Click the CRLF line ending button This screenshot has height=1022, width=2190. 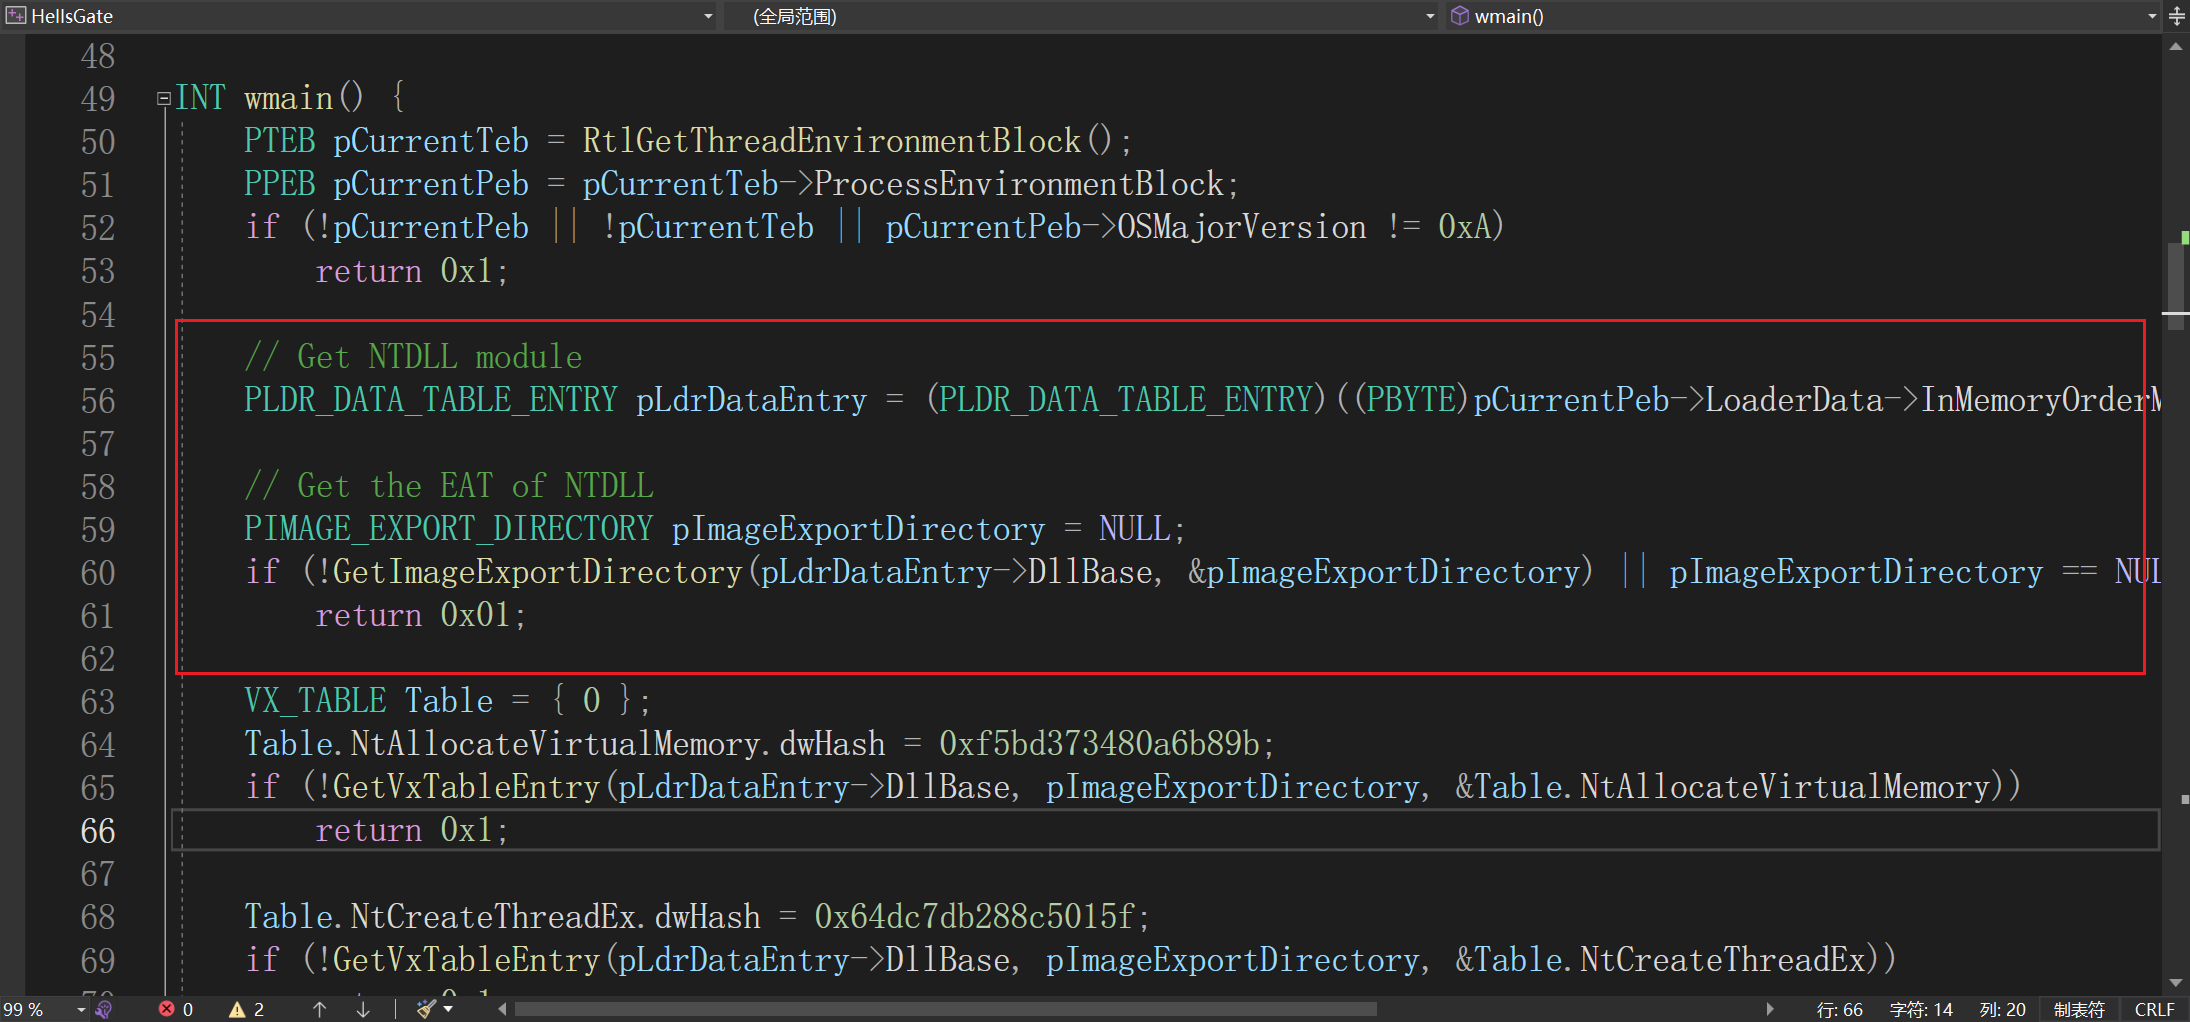tap(2154, 1009)
